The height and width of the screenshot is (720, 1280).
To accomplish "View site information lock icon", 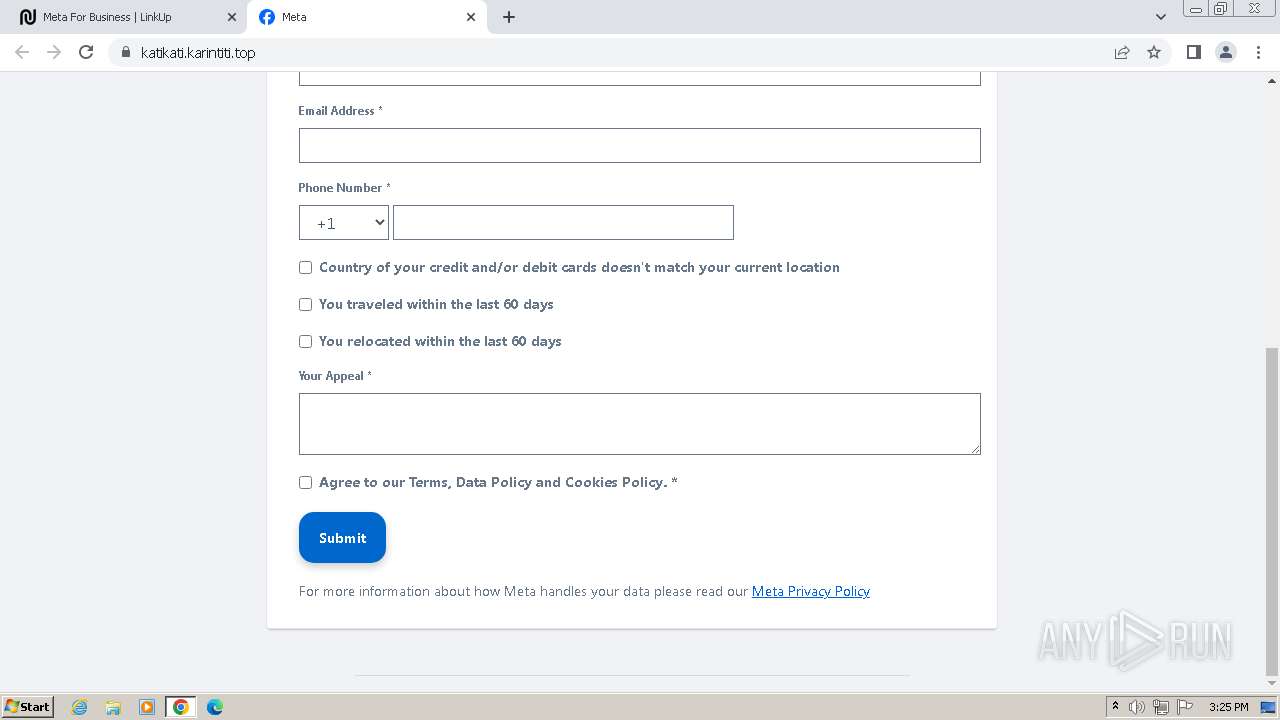I will coord(125,52).
